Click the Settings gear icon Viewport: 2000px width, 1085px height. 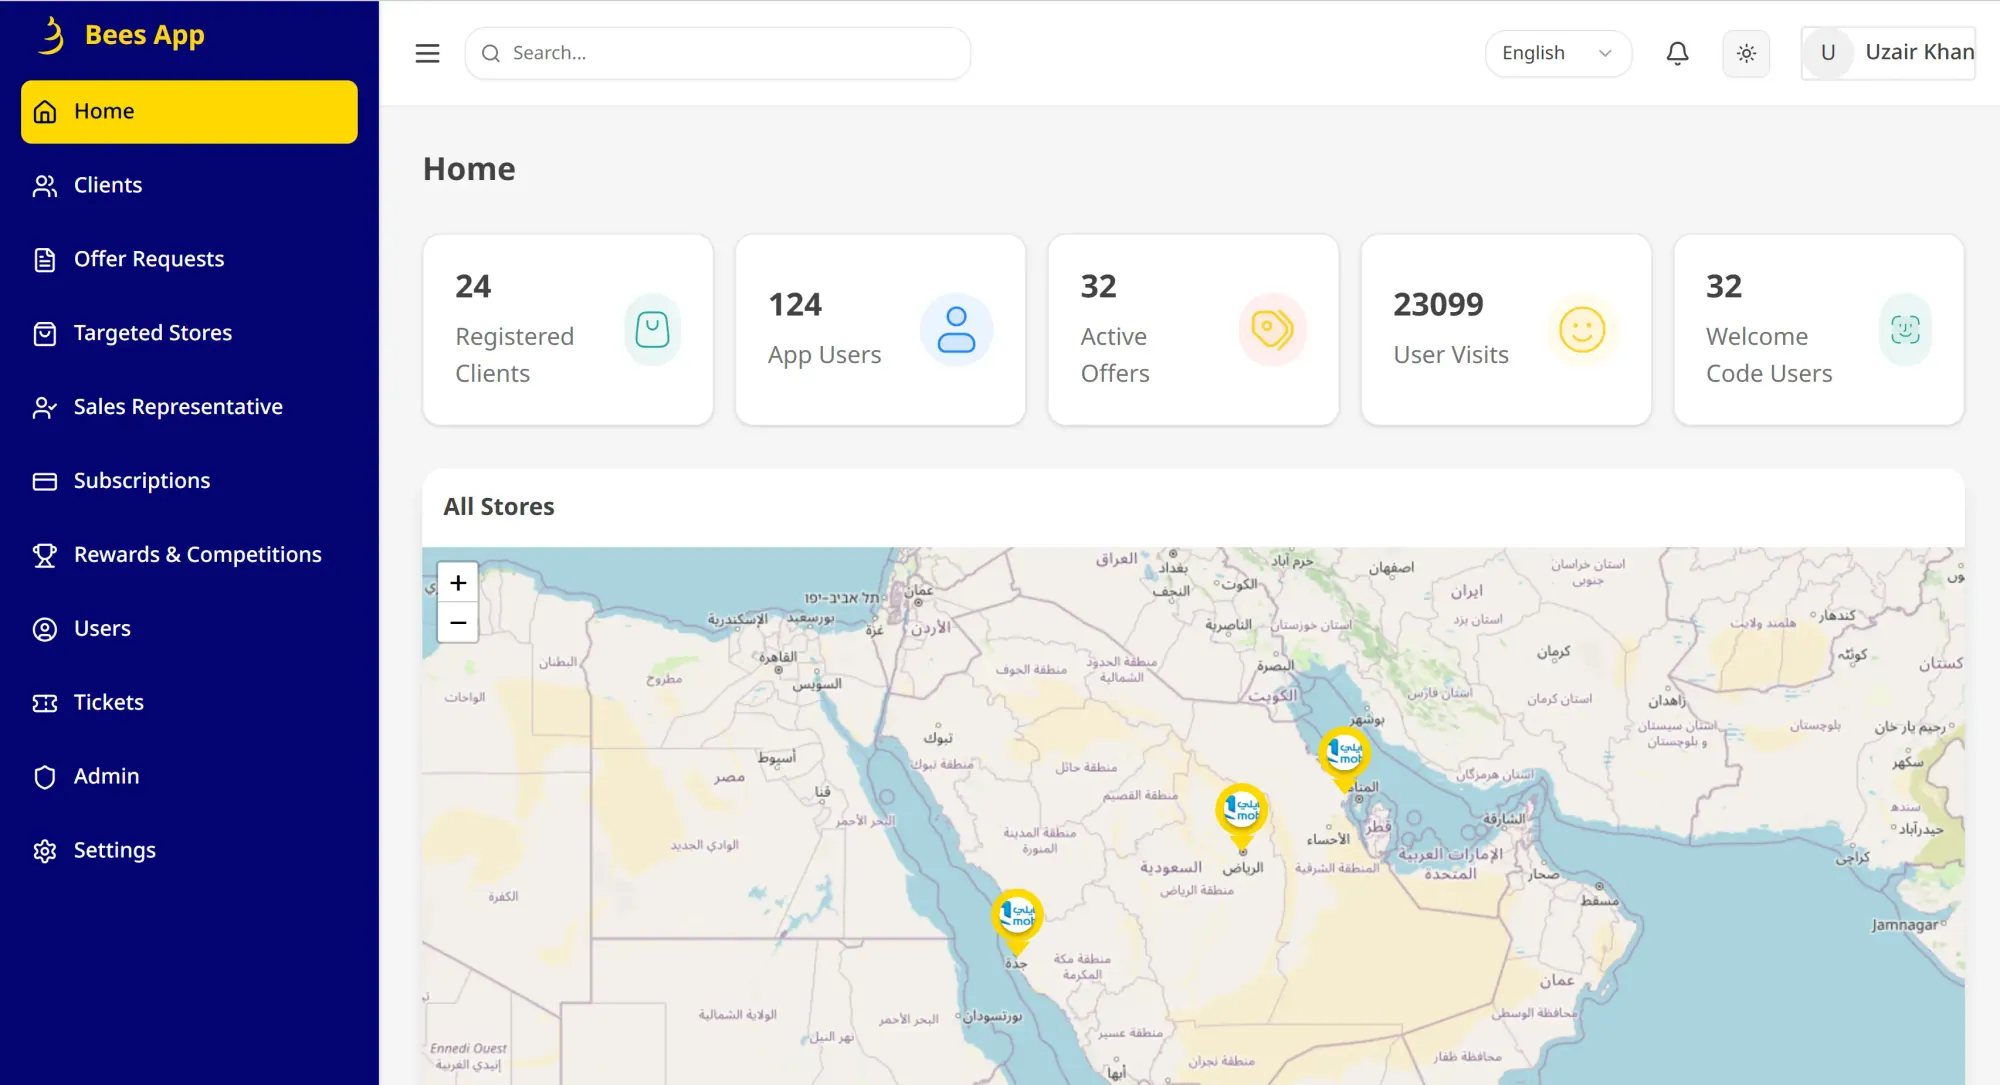pos(45,851)
